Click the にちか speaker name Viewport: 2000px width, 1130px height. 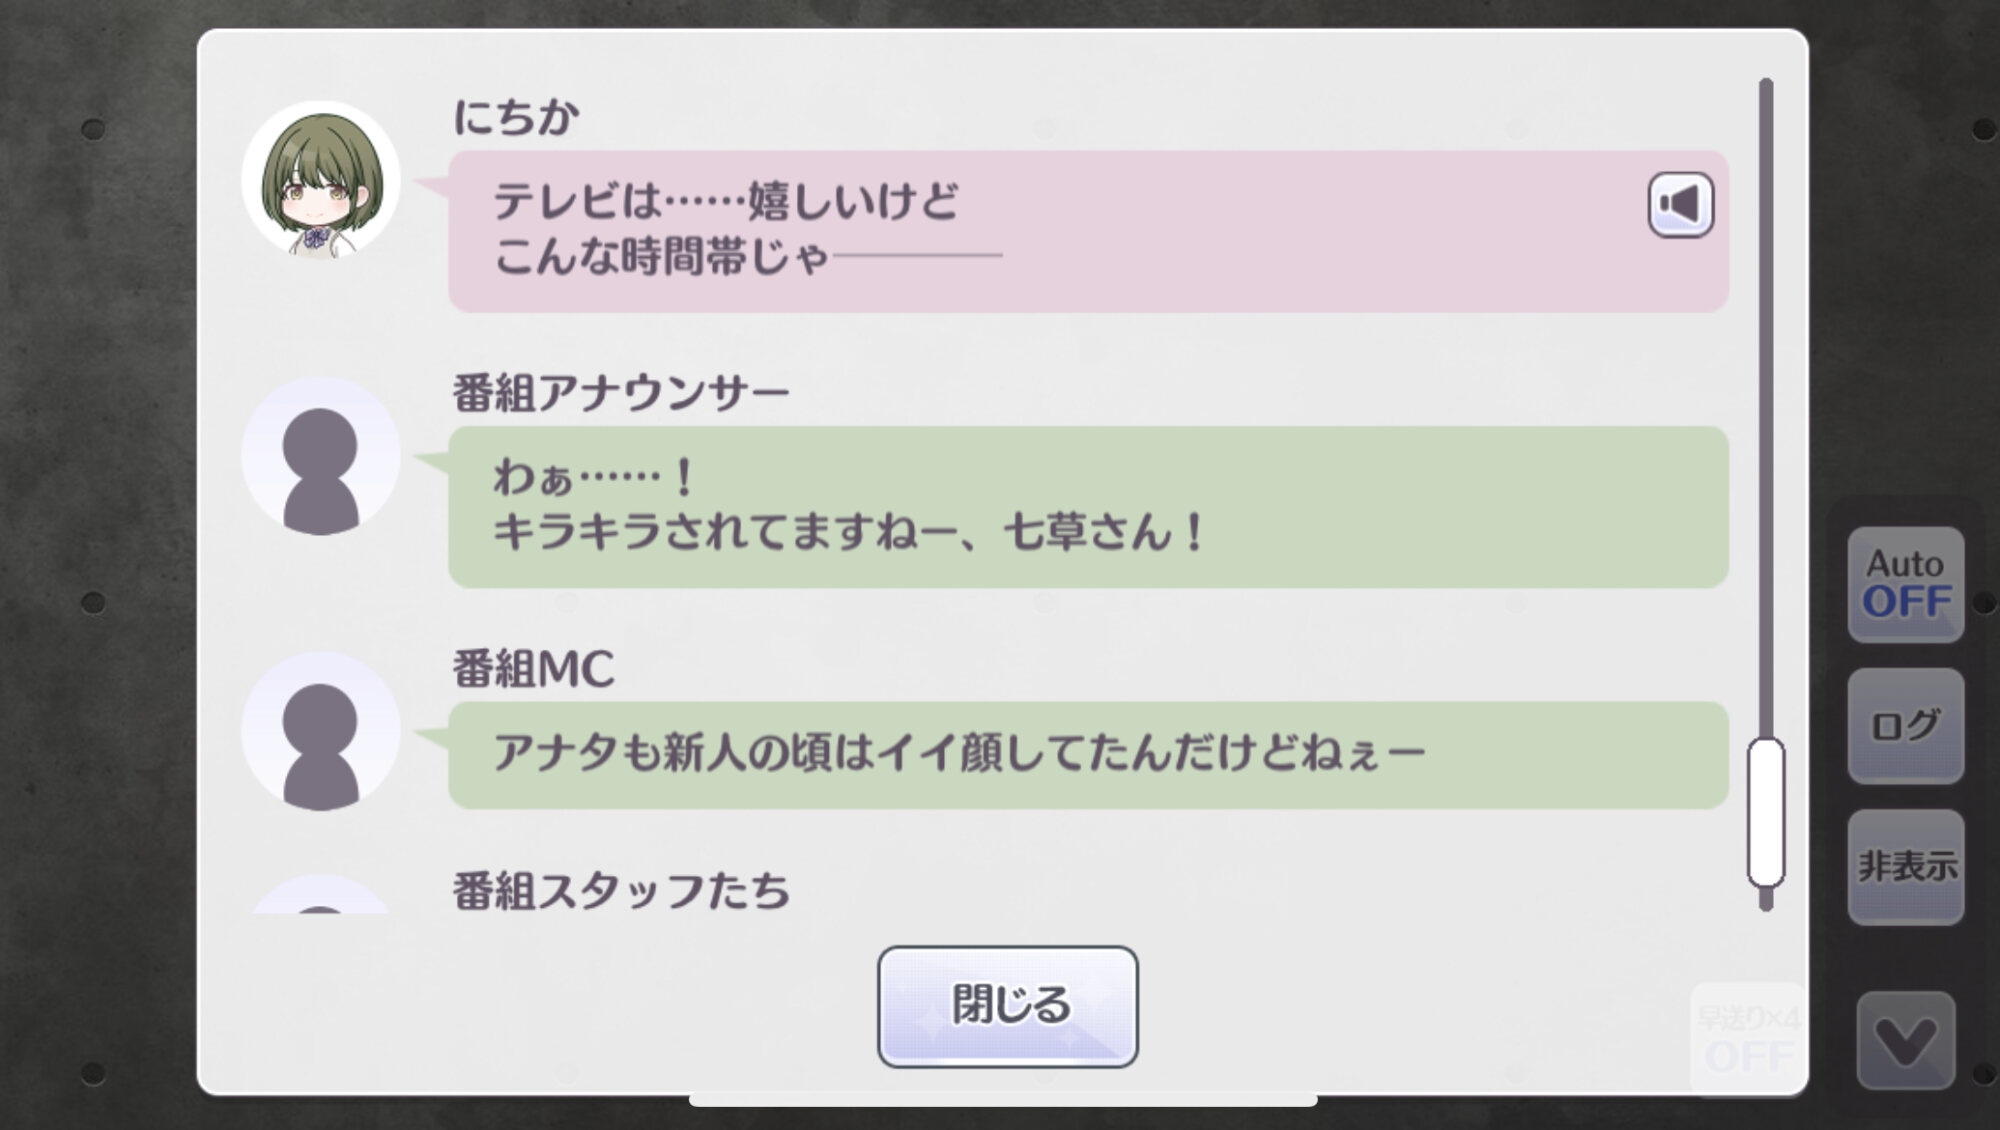tap(516, 117)
